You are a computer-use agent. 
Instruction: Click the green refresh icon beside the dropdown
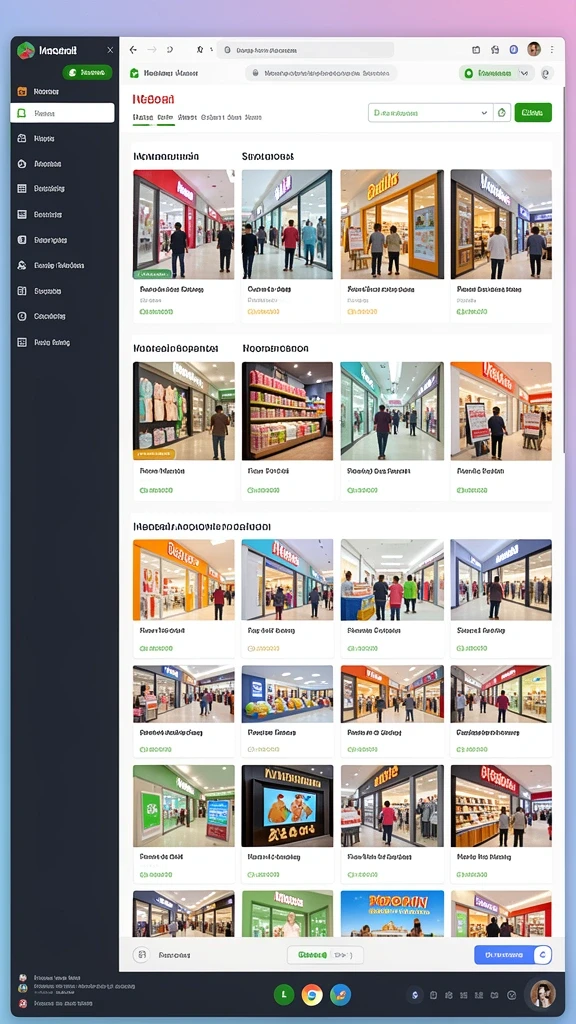point(502,113)
